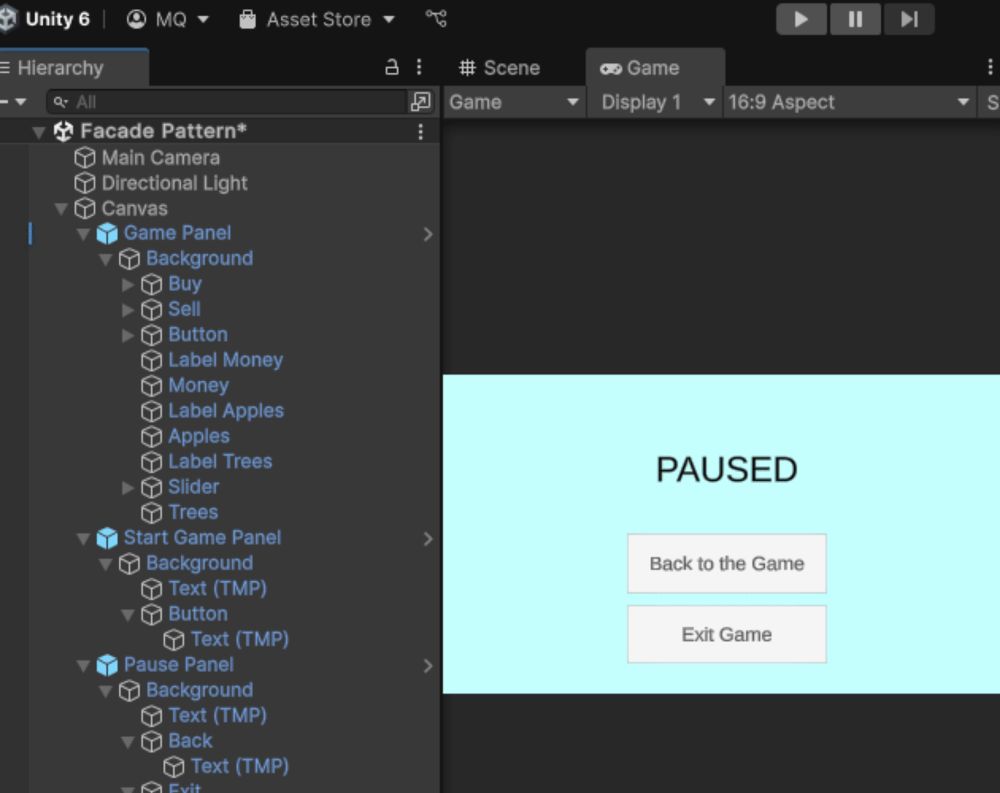Click the Directional Light cube icon
Screen dimensions: 1000x793
coord(85,183)
